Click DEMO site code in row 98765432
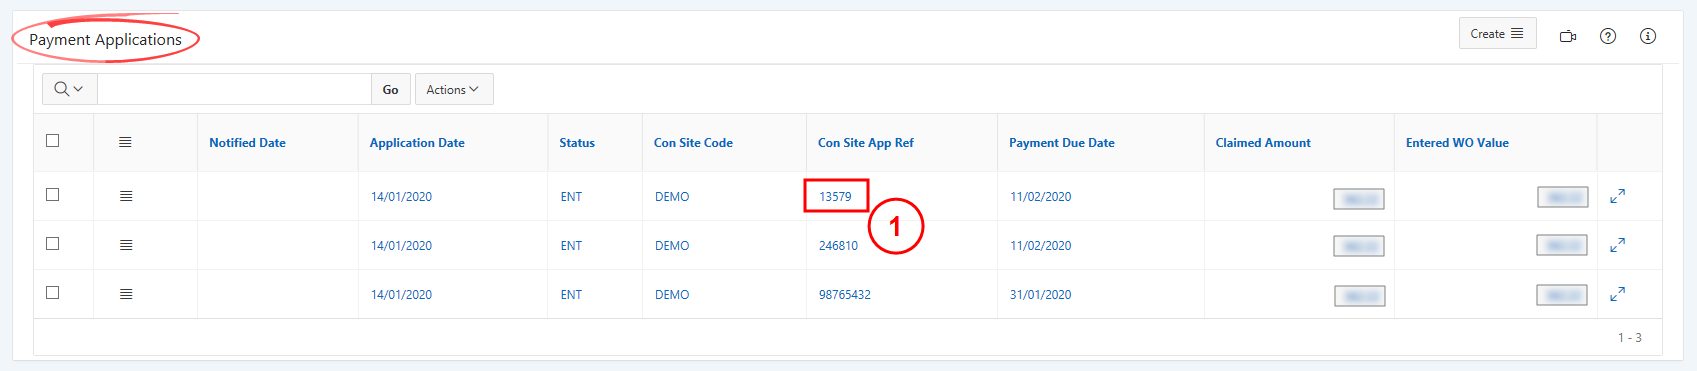Screen dimensions: 1697x371 coord(672,295)
